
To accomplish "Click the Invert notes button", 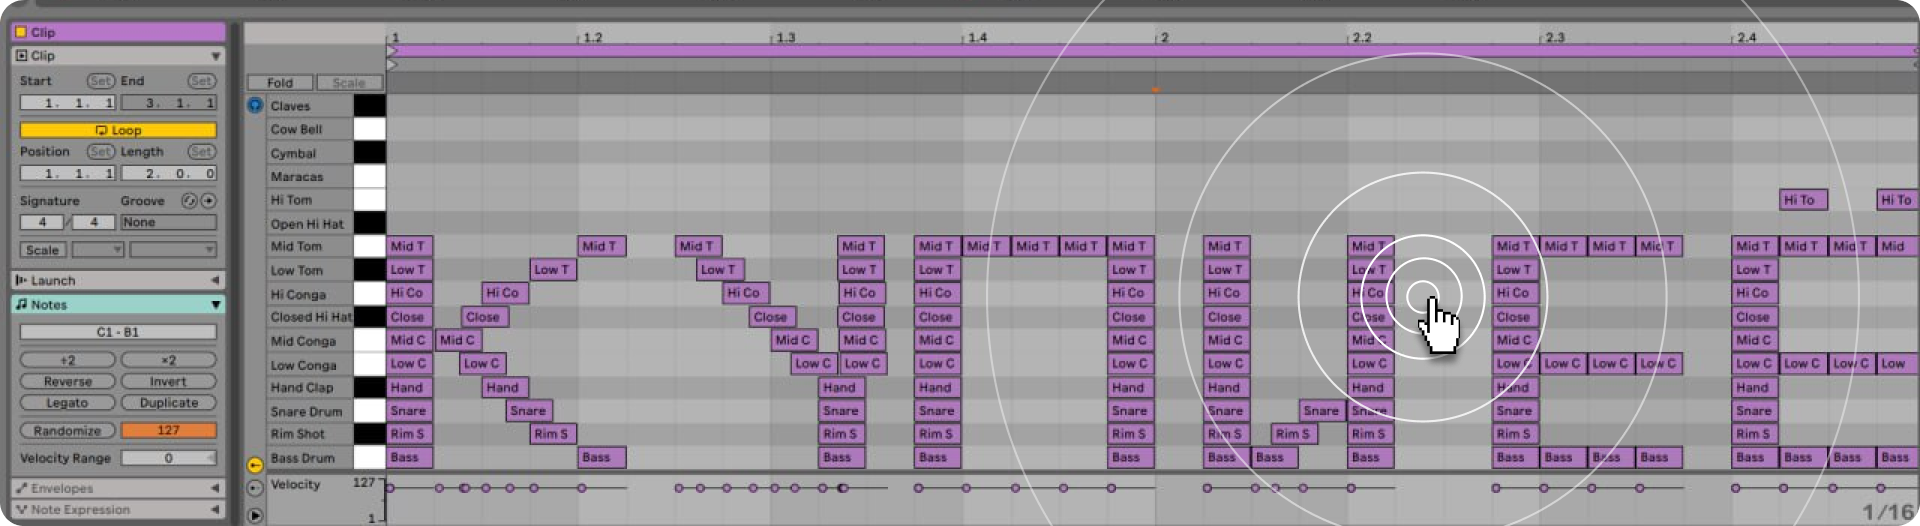I will tap(169, 382).
